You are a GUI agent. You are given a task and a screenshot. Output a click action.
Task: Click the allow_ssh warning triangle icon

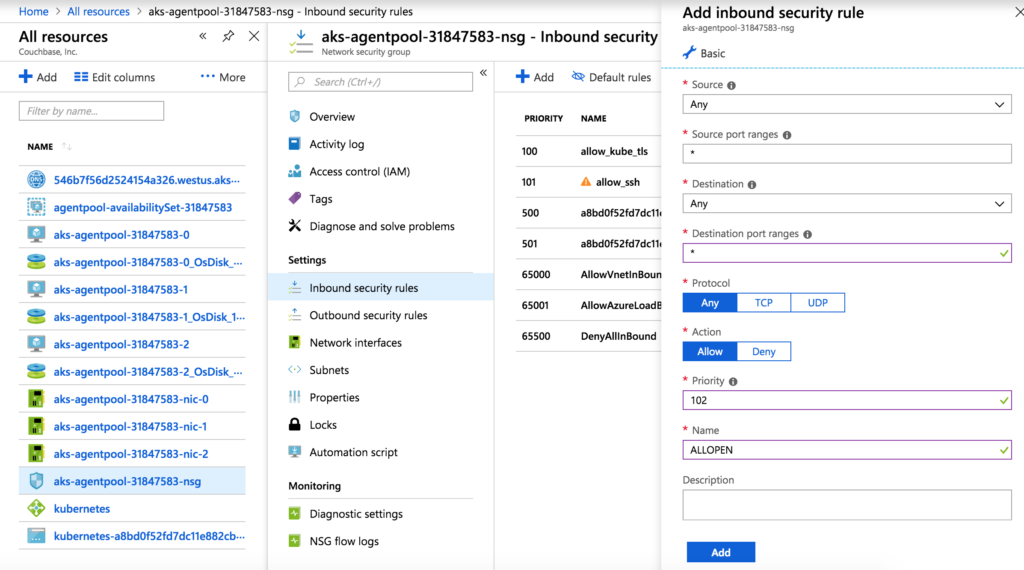coord(586,182)
